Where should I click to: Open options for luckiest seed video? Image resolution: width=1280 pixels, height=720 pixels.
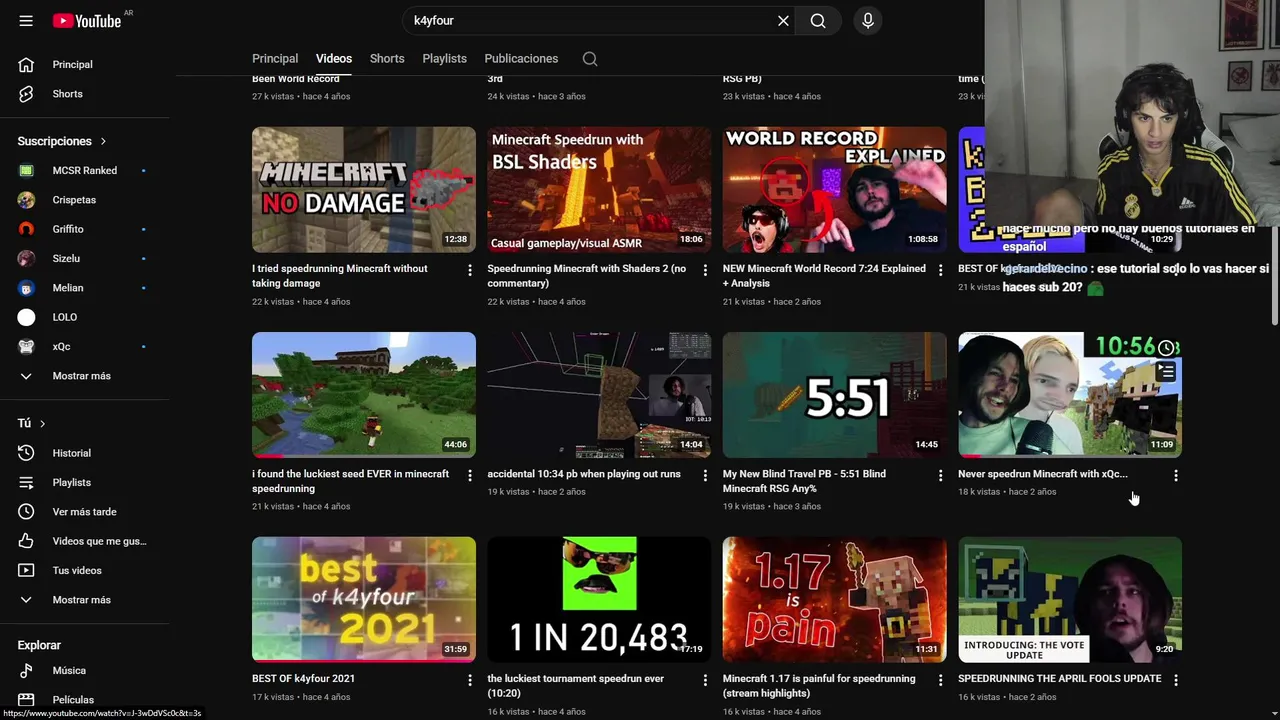(470, 476)
